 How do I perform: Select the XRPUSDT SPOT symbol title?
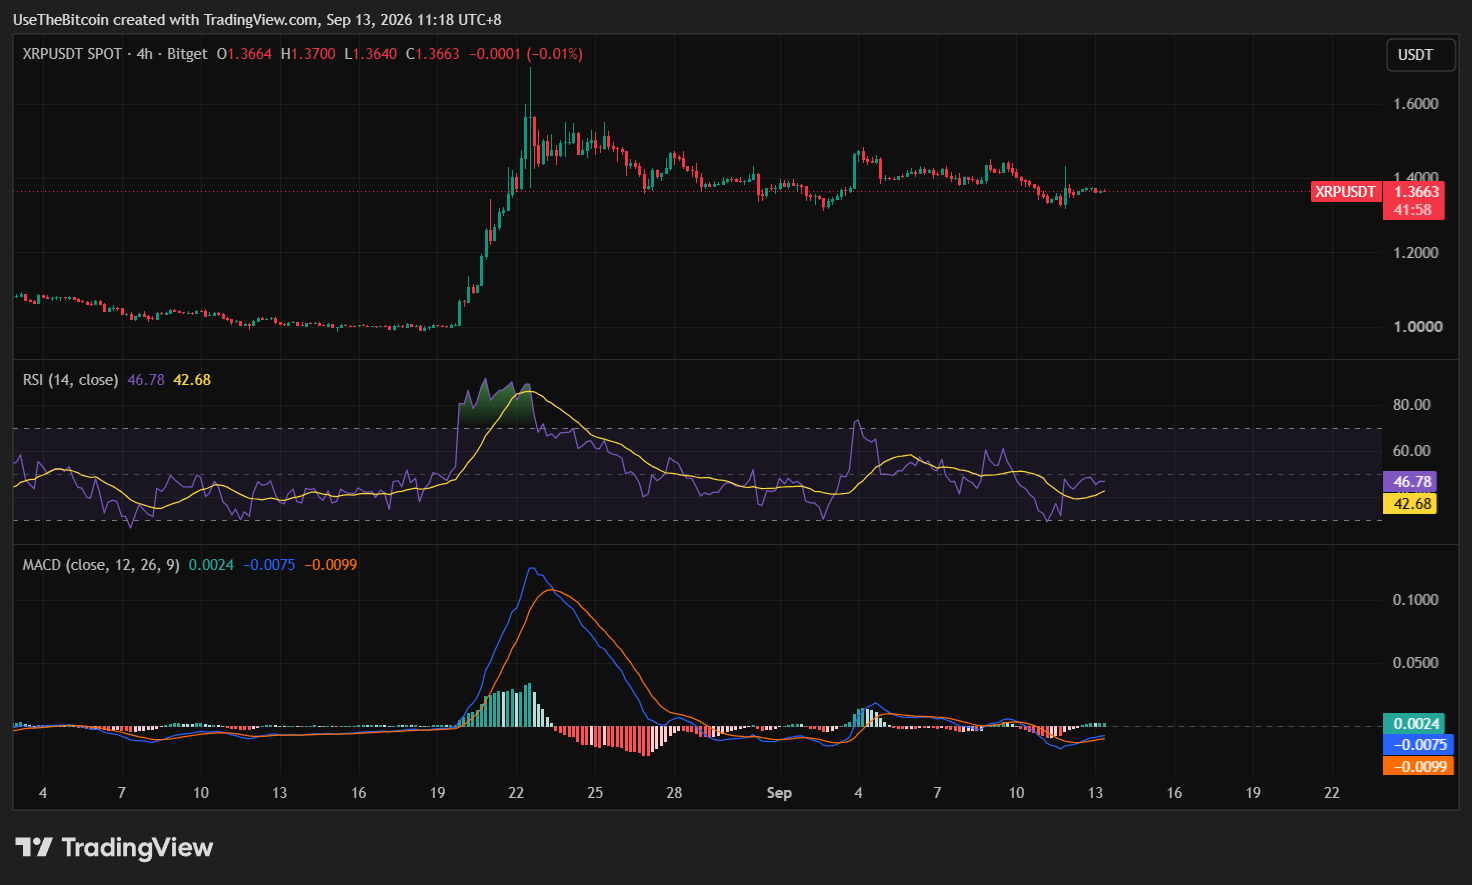tap(72, 54)
